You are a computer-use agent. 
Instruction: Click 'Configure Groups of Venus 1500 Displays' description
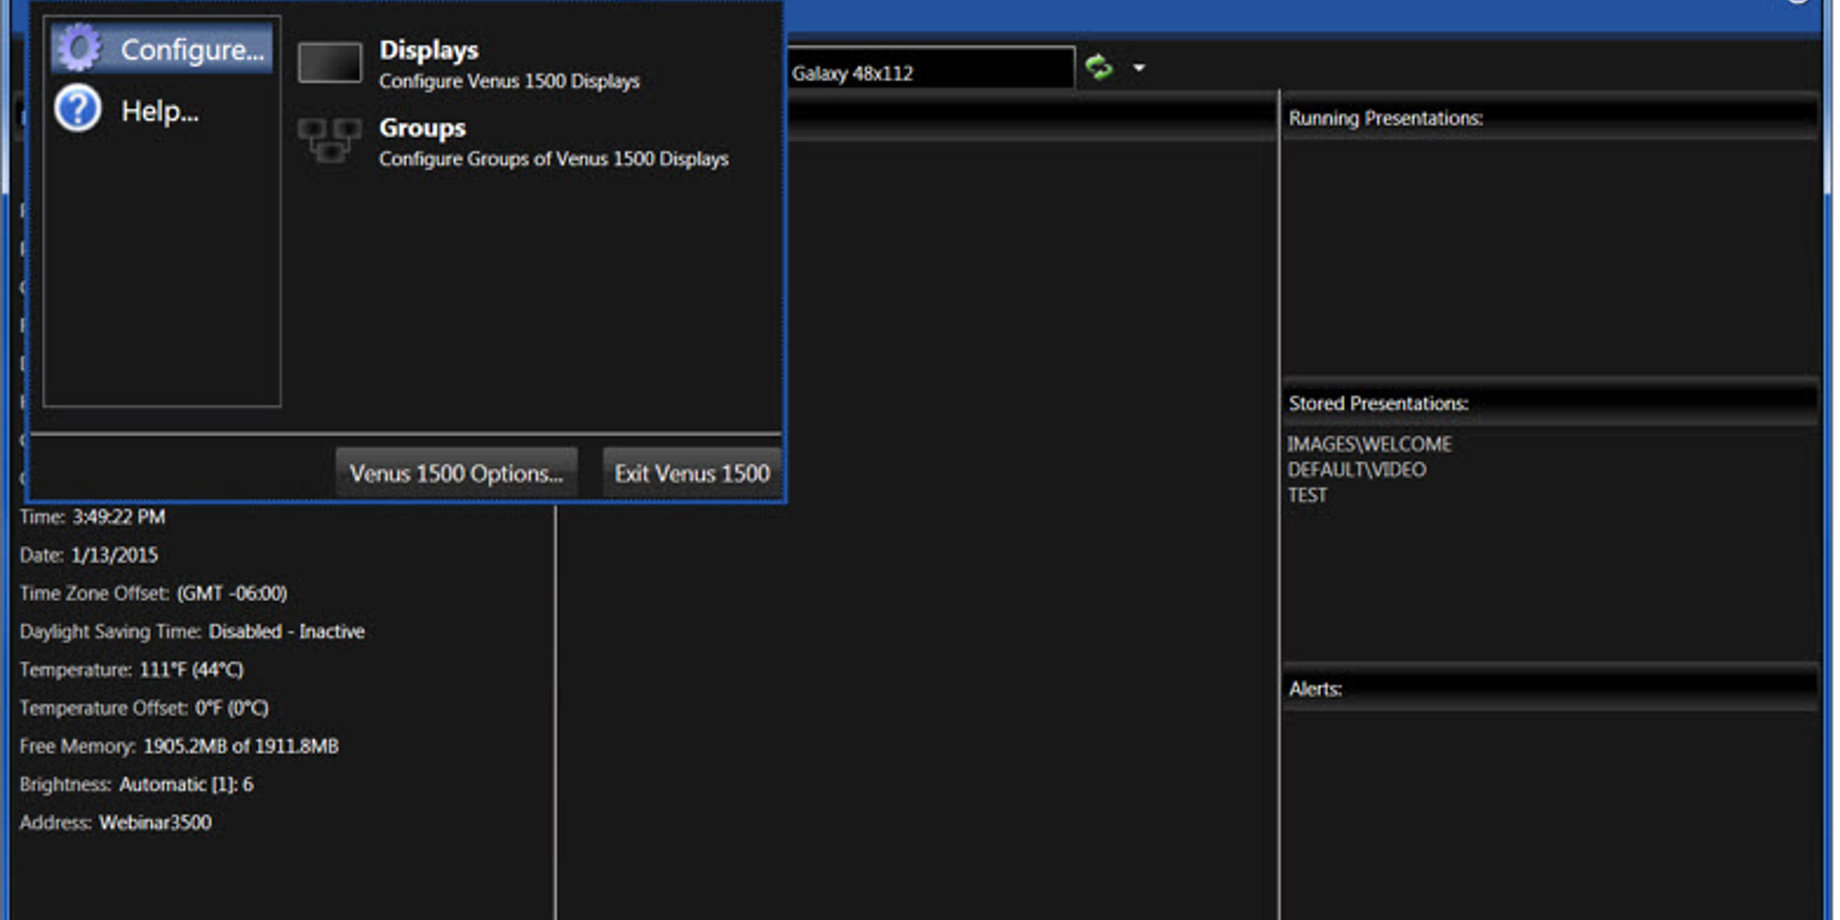point(553,159)
